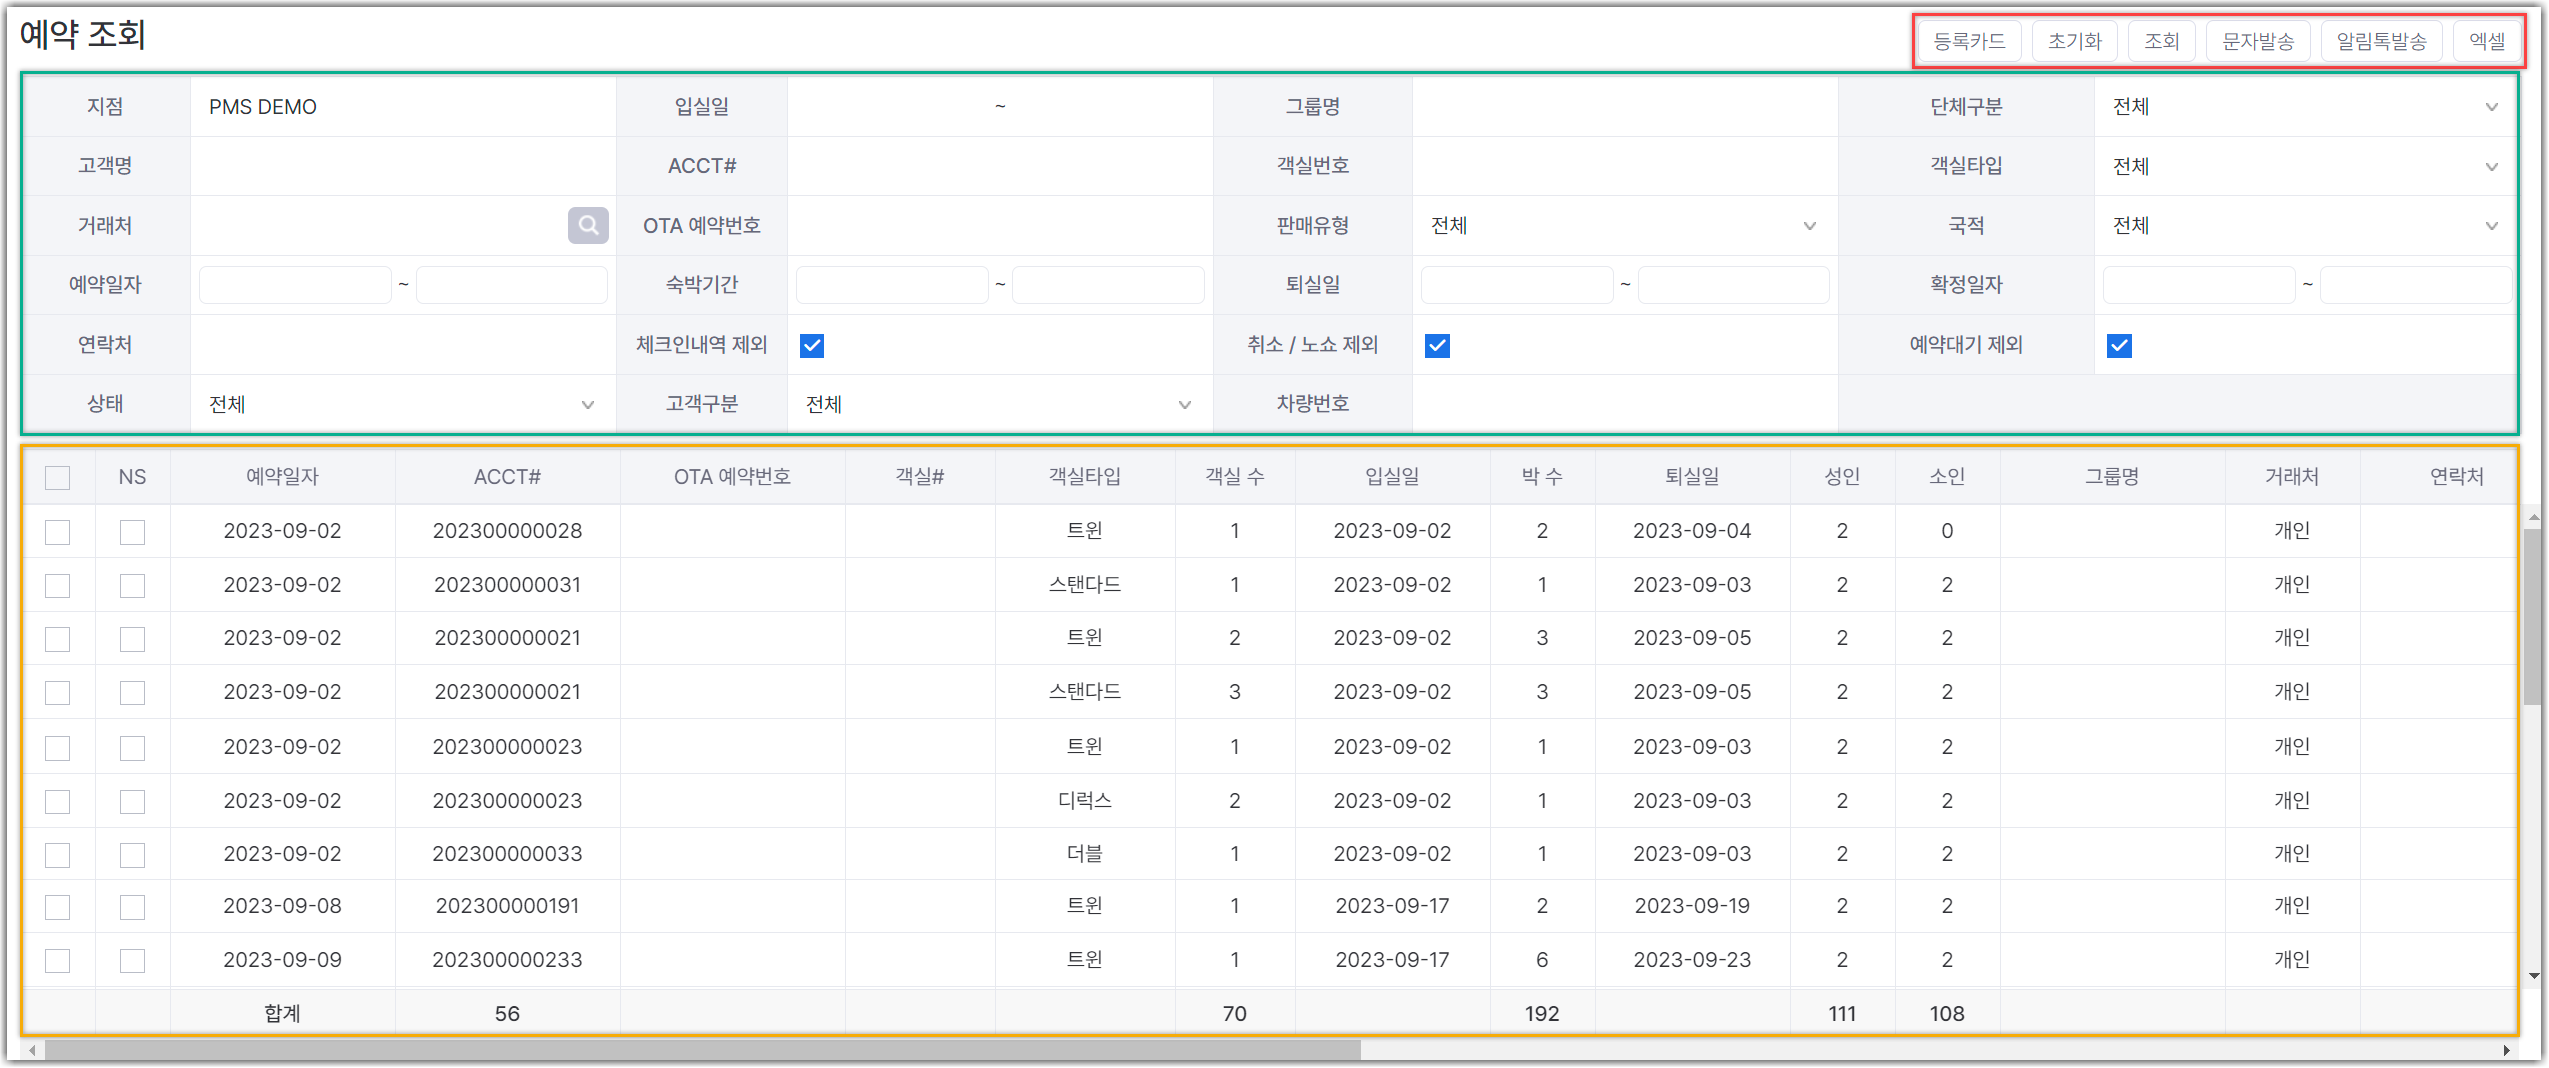
Task: Toggle the 취소 / 노쇼 제외 checkbox
Action: [1437, 346]
